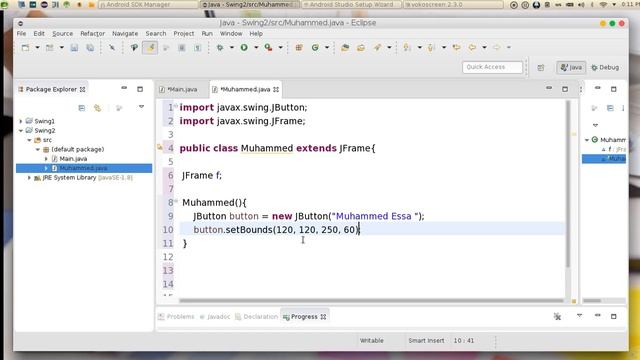
Task: Open the Progress view menu triangle
Action: [x=579, y=316]
